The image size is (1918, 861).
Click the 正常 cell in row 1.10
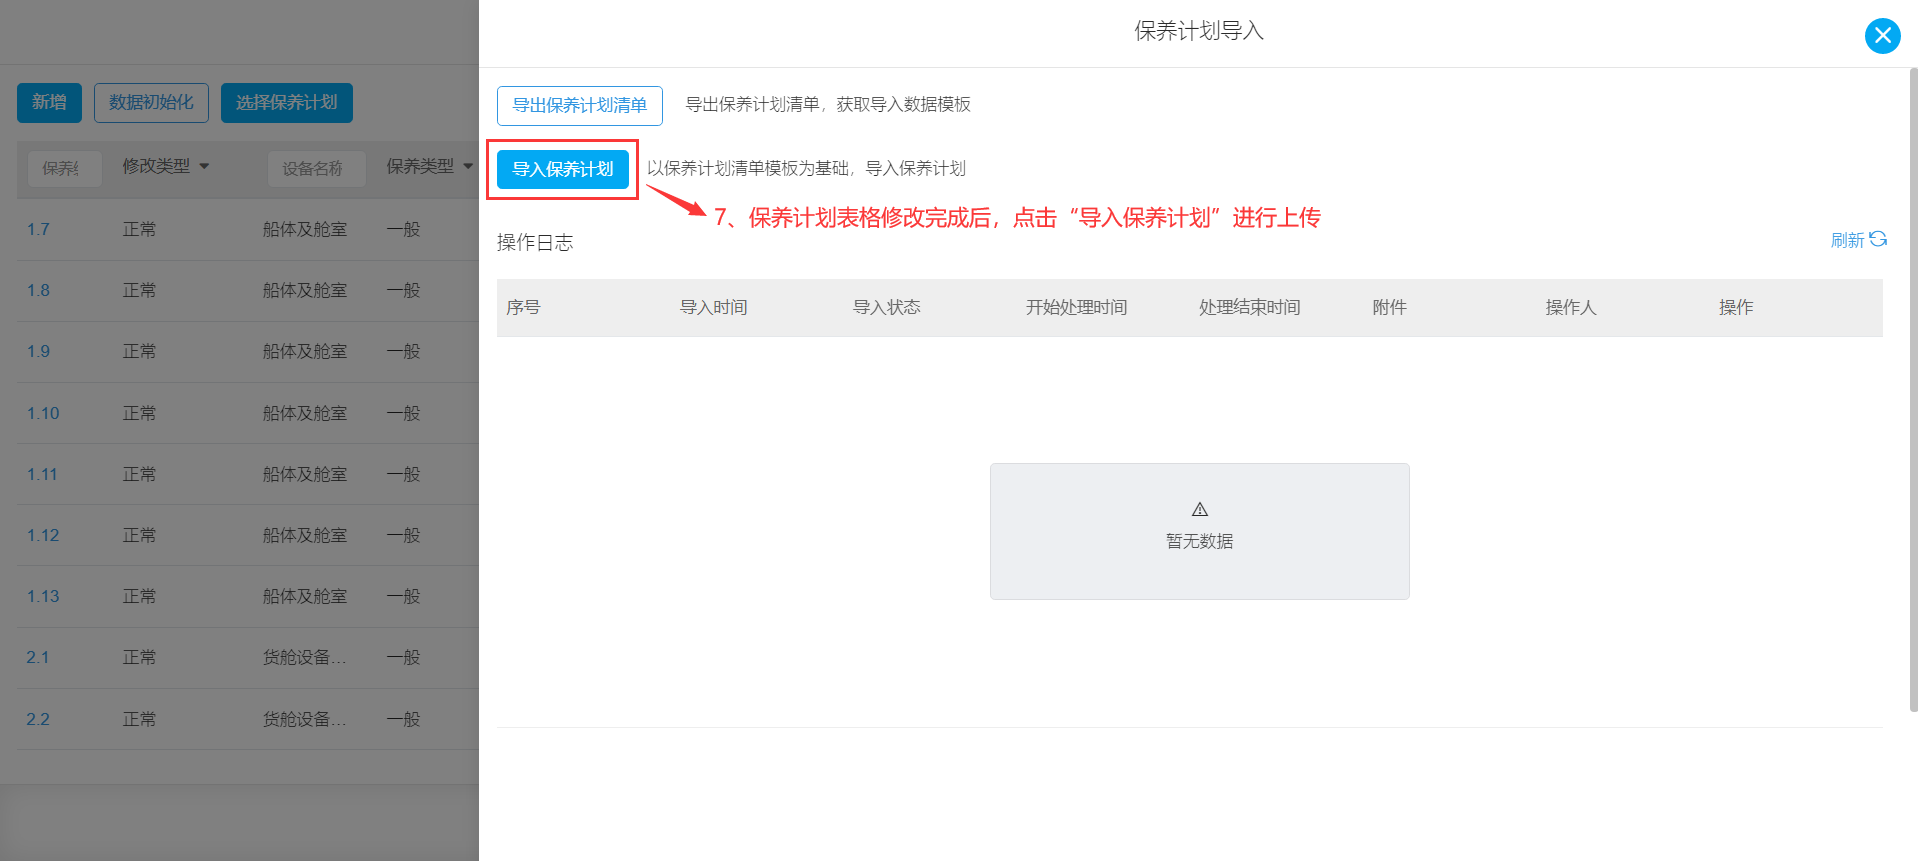point(139,414)
